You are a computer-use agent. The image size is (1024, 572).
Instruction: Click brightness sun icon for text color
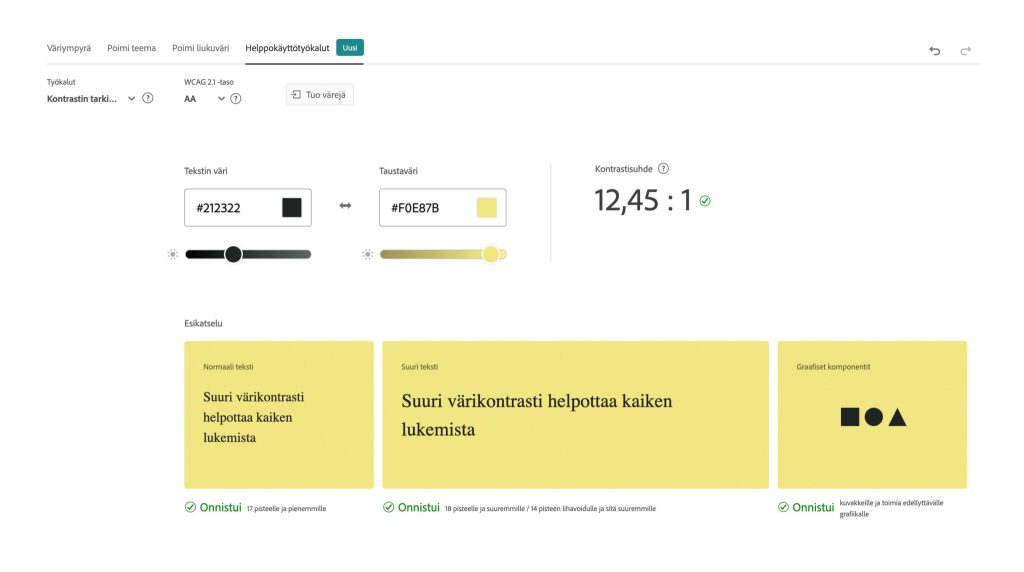pyautogui.click(x=173, y=254)
